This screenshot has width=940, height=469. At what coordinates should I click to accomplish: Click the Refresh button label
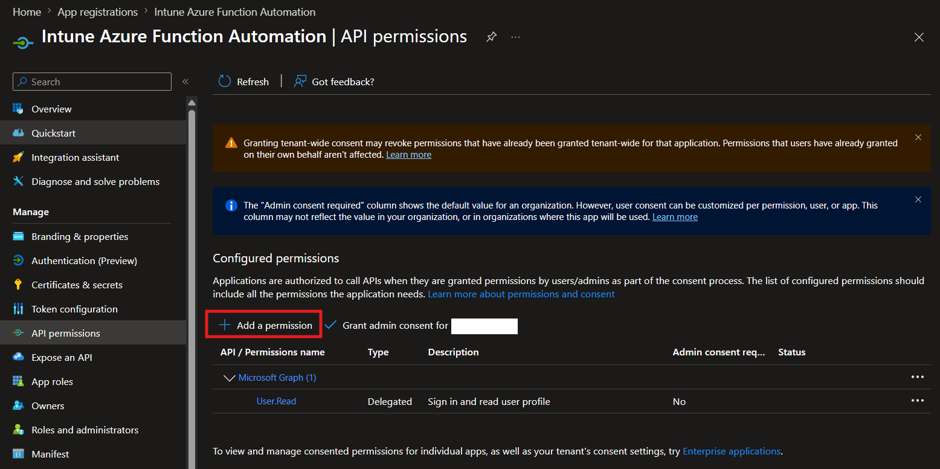point(253,82)
